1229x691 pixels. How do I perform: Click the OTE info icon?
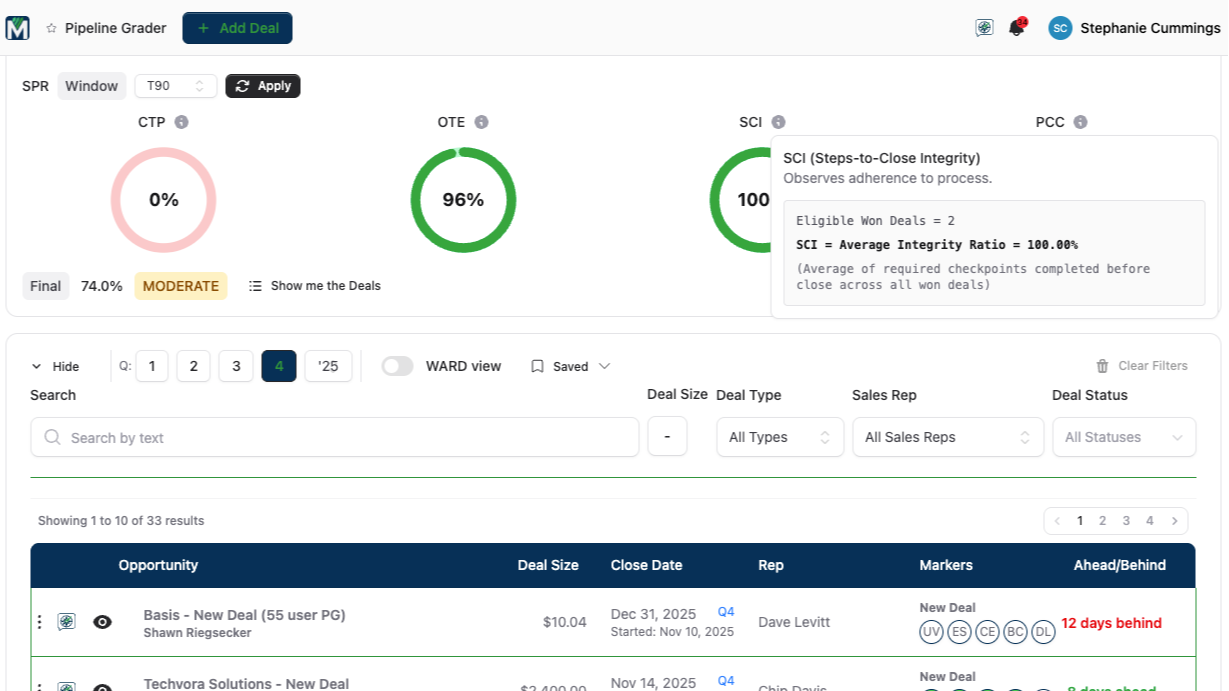click(481, 122)
